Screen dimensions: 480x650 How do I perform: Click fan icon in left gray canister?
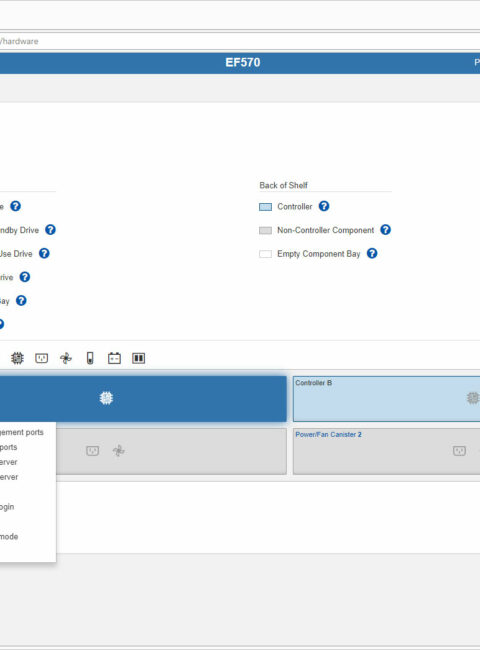(119, 451)
